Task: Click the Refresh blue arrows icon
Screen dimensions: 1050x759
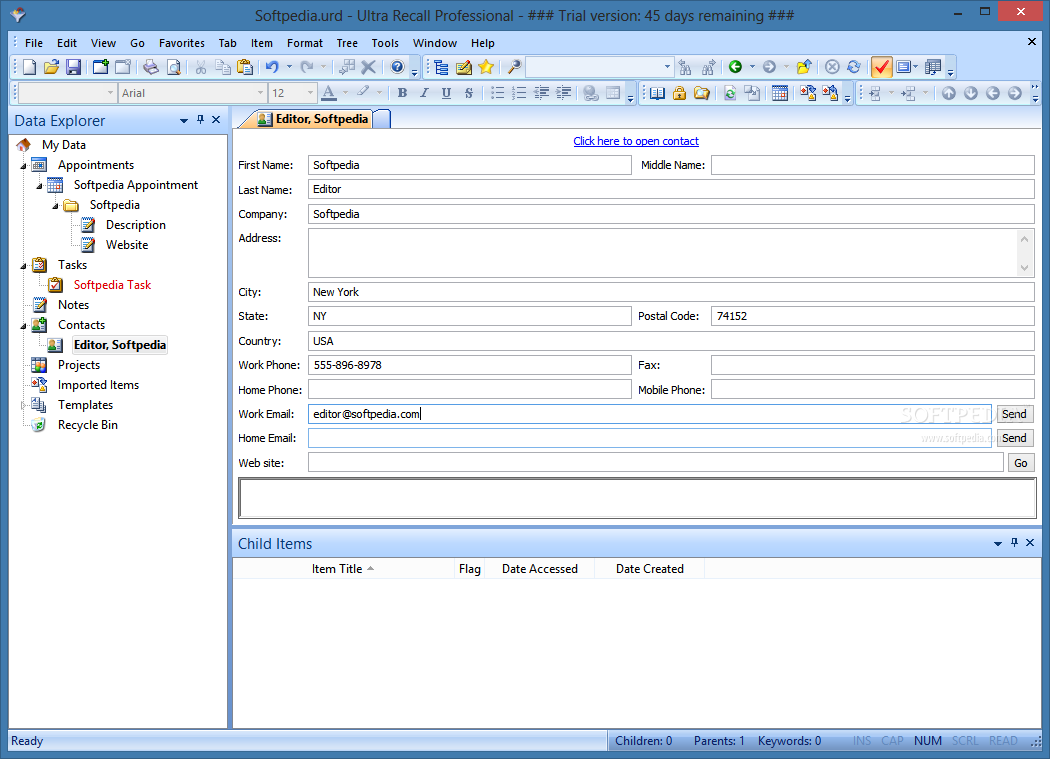Action: pyautogui.click(x=854, y=67)
